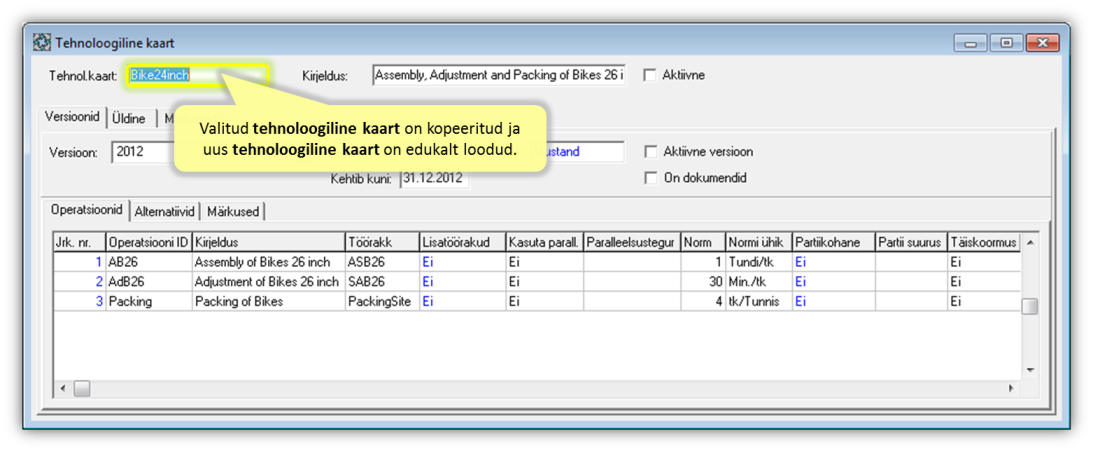Click the horizontal scrollbar right arrow
1093x452 pixels.
click(x=1013, y=388)
